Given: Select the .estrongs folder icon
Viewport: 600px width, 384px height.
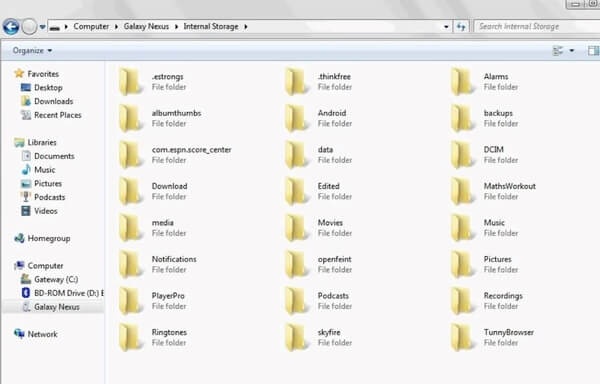Looking at the screenshot, I should pyautogui.click(x=130, y=81).
